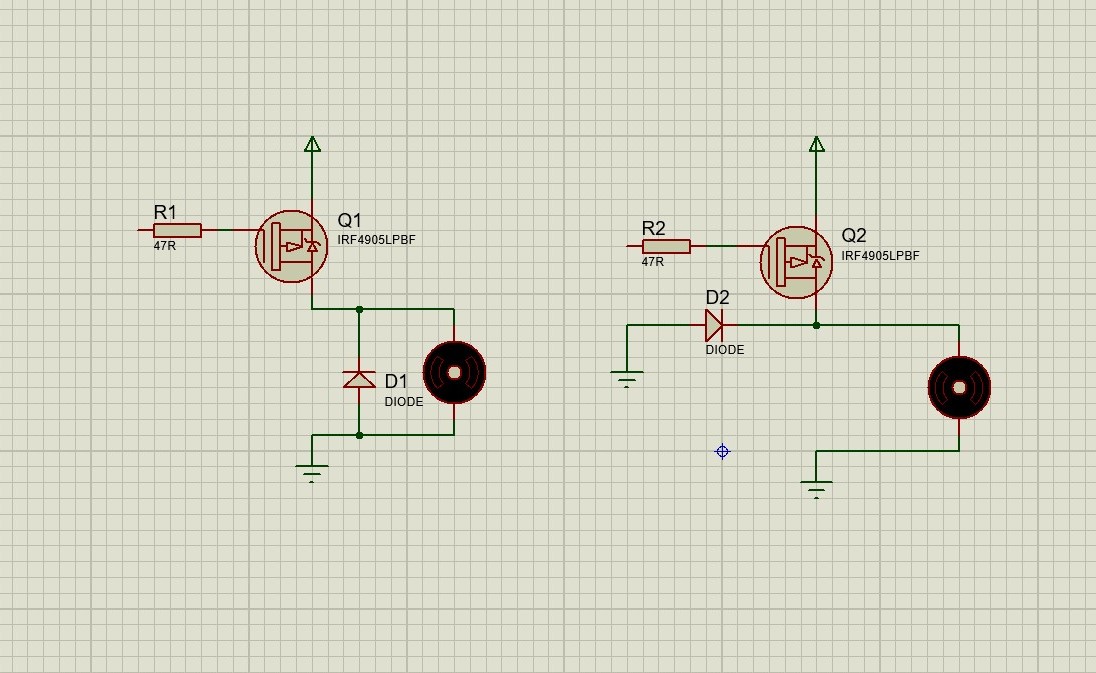Select the motor beside diode D1
Screen dimensions: 1096x673
[x=454, y=372]
